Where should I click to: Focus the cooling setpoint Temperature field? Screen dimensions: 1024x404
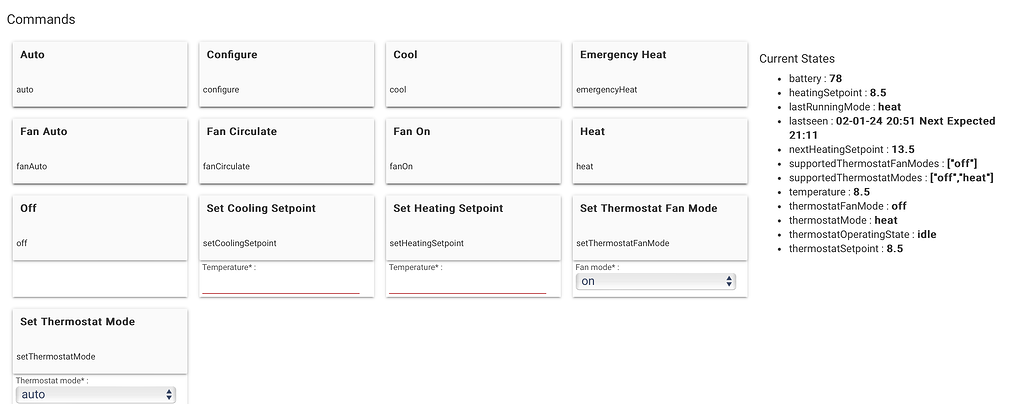pos(281,286)
